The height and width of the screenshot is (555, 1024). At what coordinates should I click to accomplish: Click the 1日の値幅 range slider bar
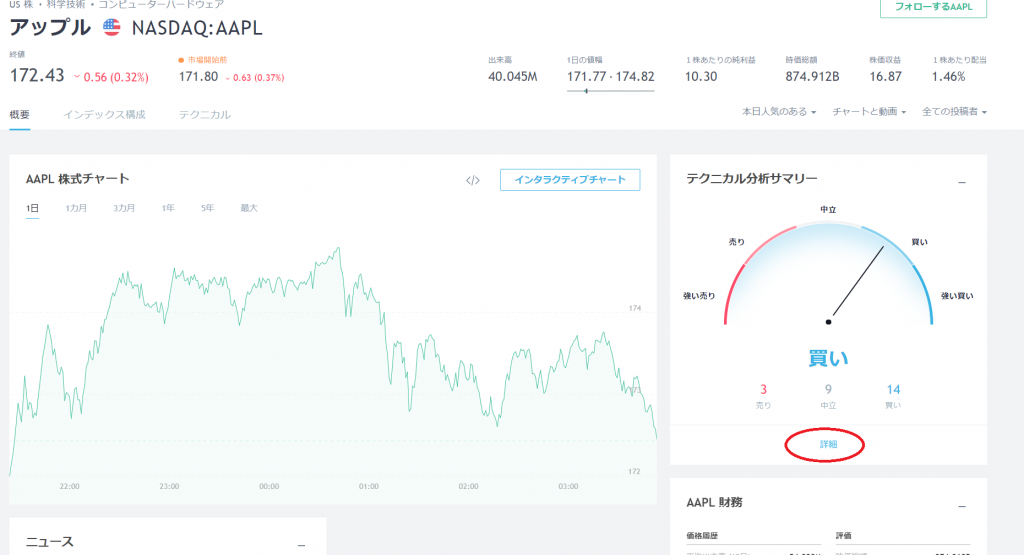pos(611,91)
